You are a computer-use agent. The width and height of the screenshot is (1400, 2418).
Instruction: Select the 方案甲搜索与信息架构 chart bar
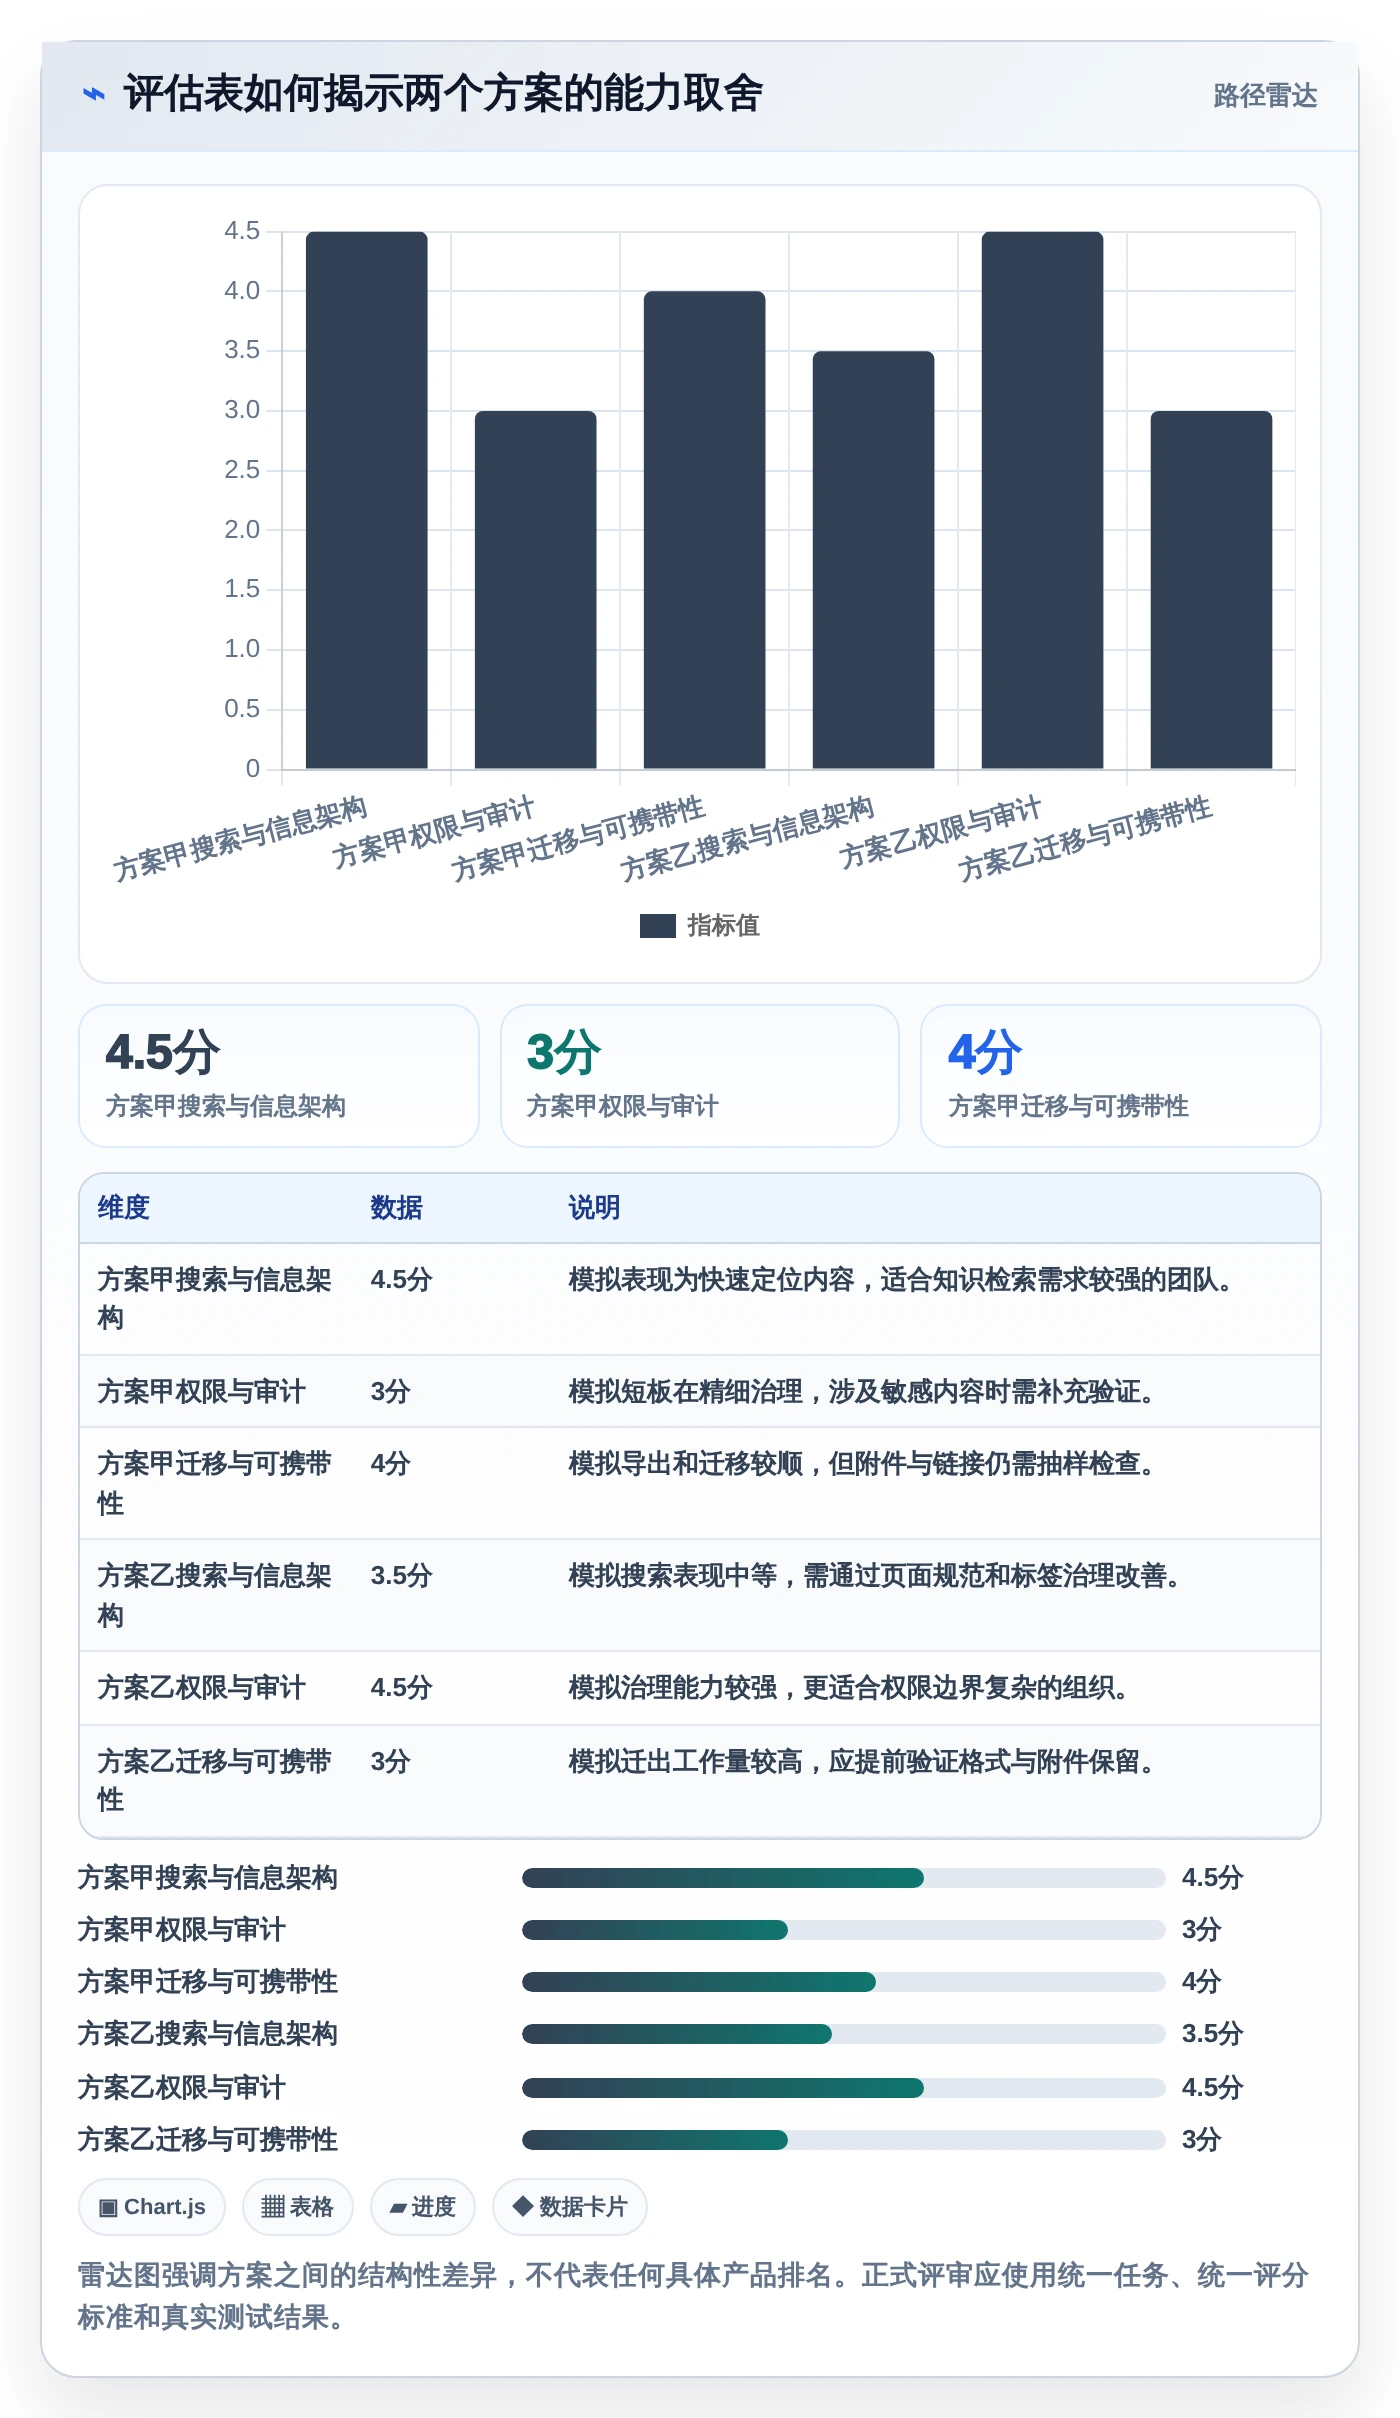tap(366, 500)
